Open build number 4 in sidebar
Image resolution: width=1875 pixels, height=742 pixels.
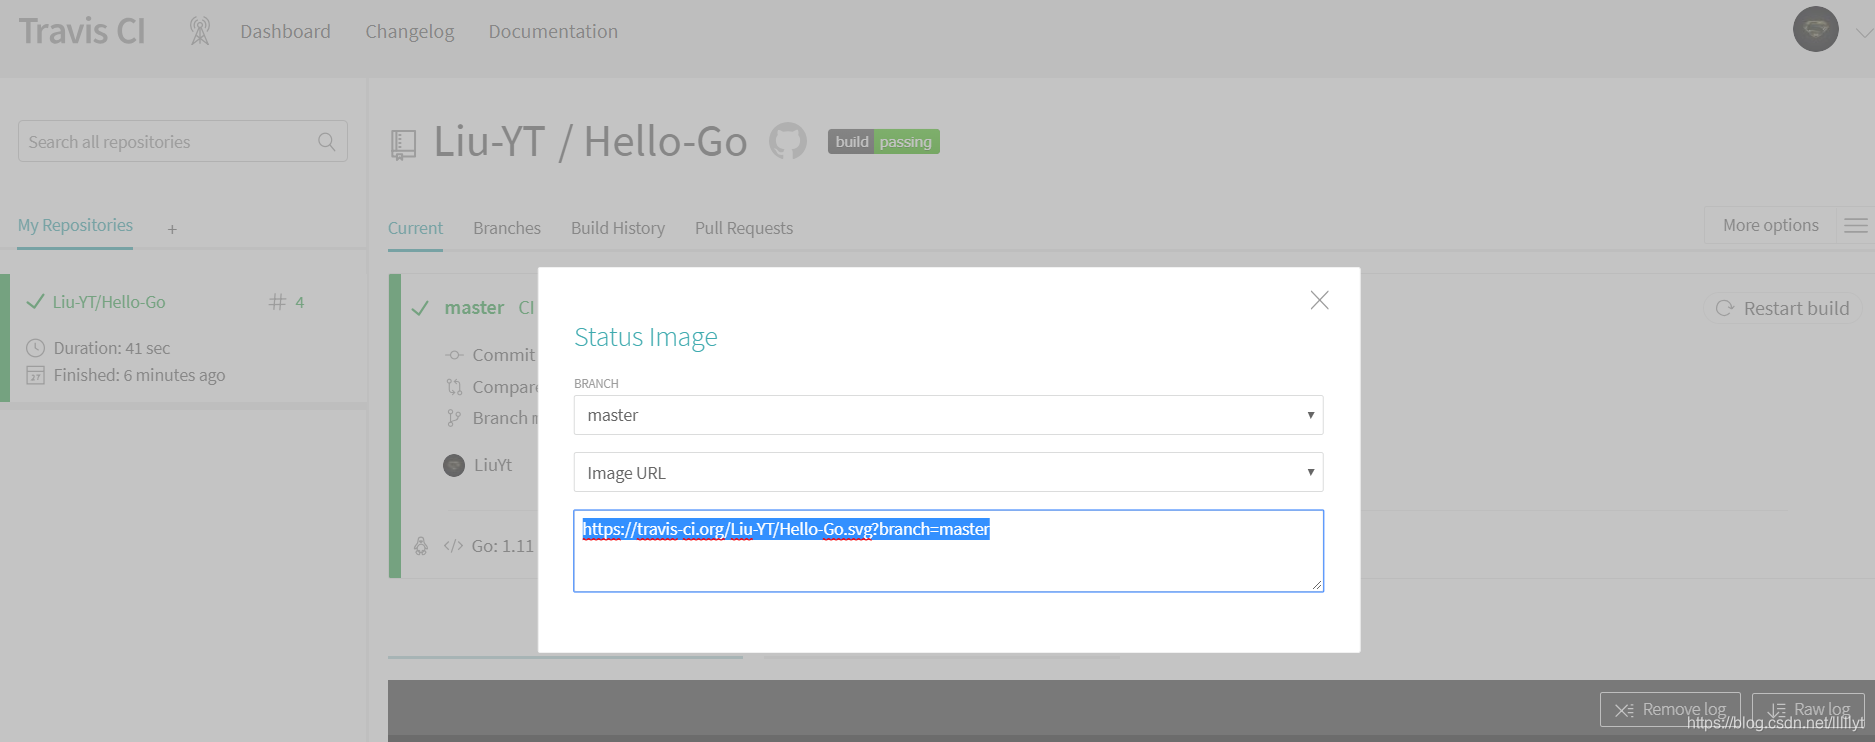(x=287, y=302)
